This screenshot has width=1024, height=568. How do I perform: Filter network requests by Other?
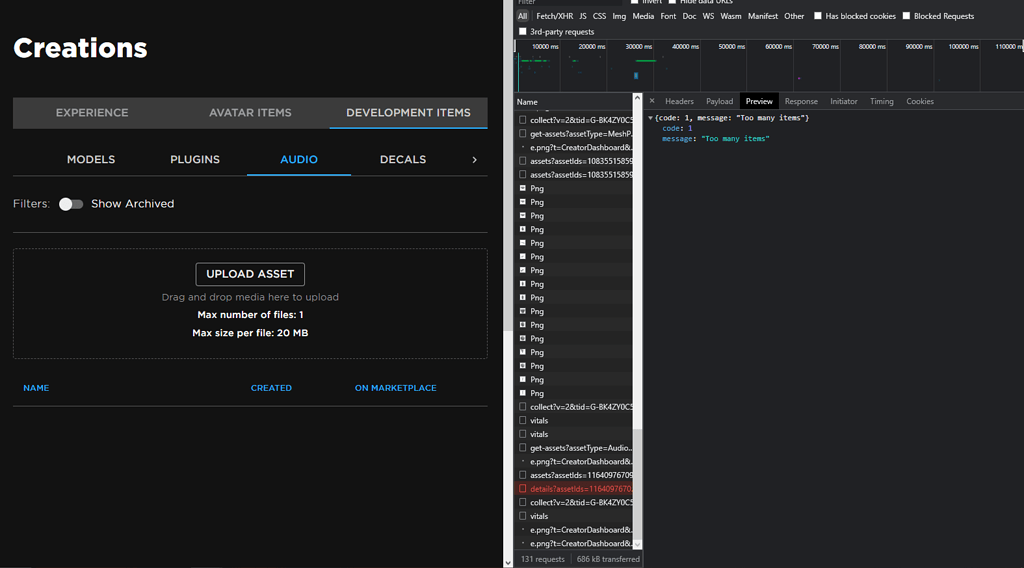click(x=794, y=16)
